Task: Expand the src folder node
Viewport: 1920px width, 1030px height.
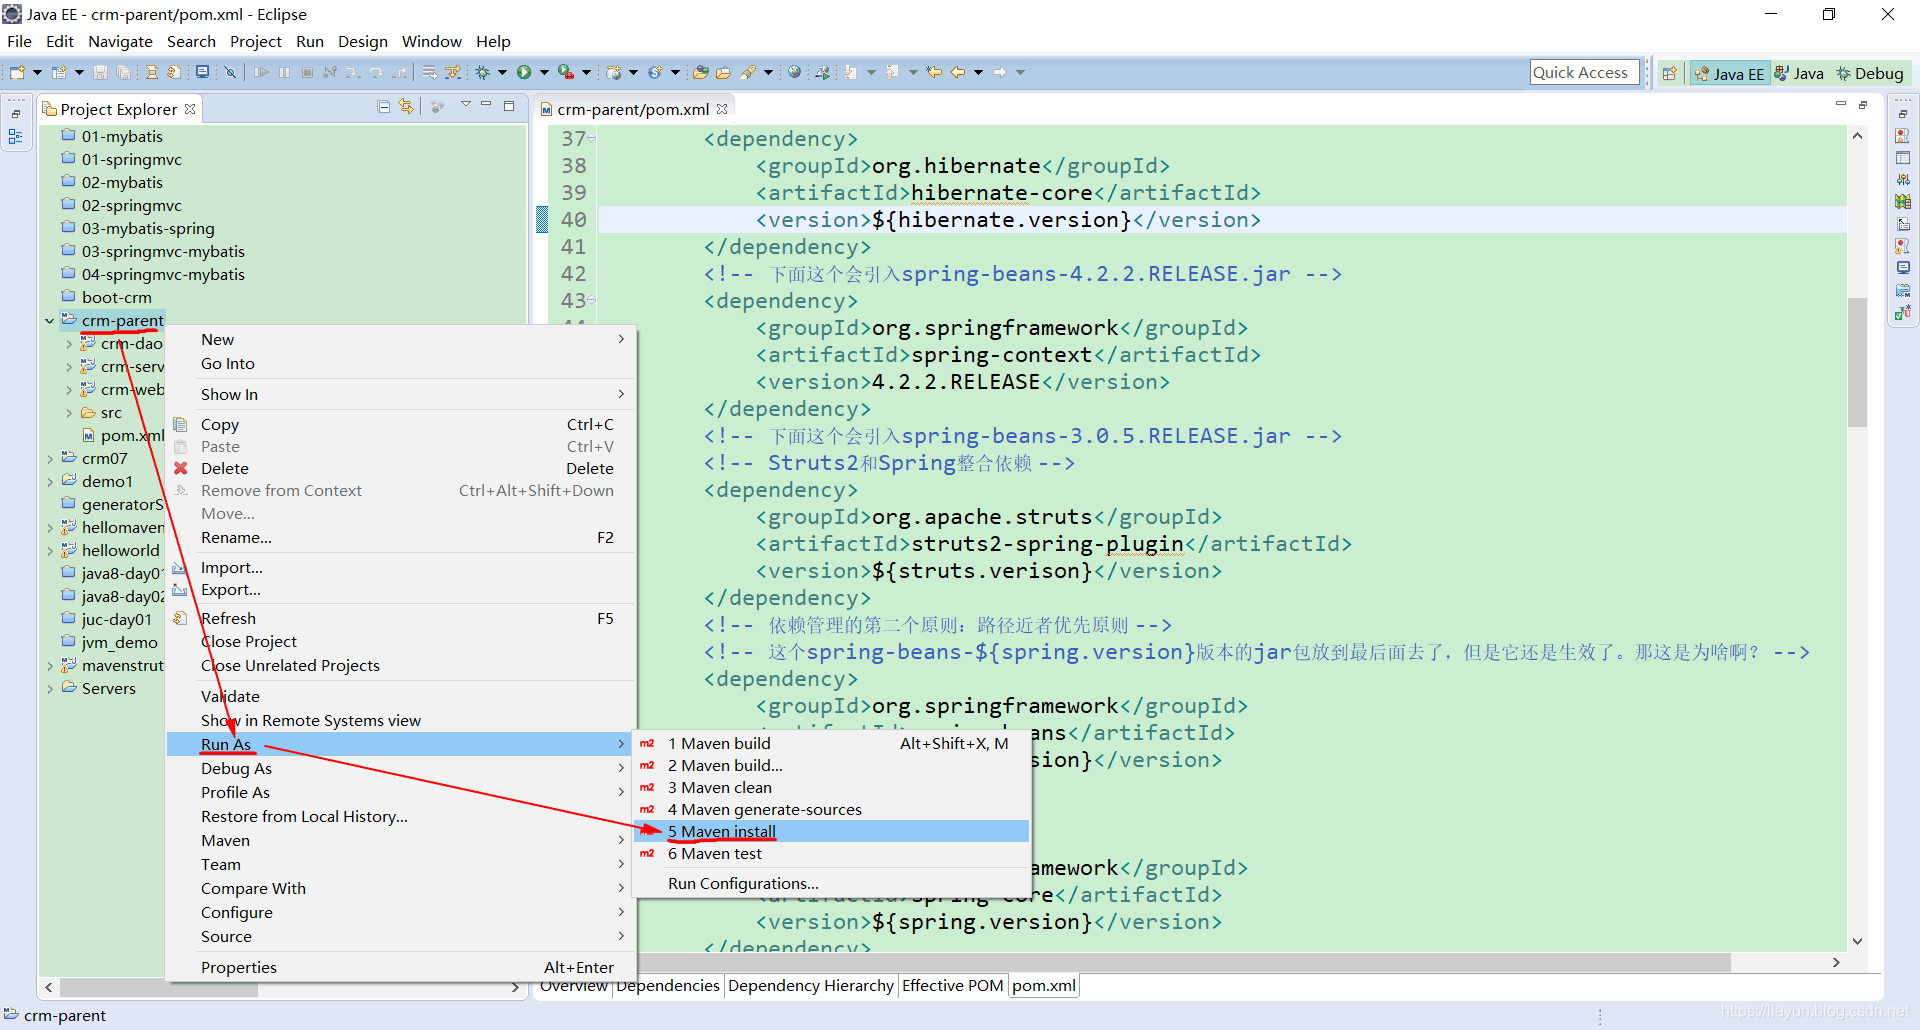Action: coord(68,413)
